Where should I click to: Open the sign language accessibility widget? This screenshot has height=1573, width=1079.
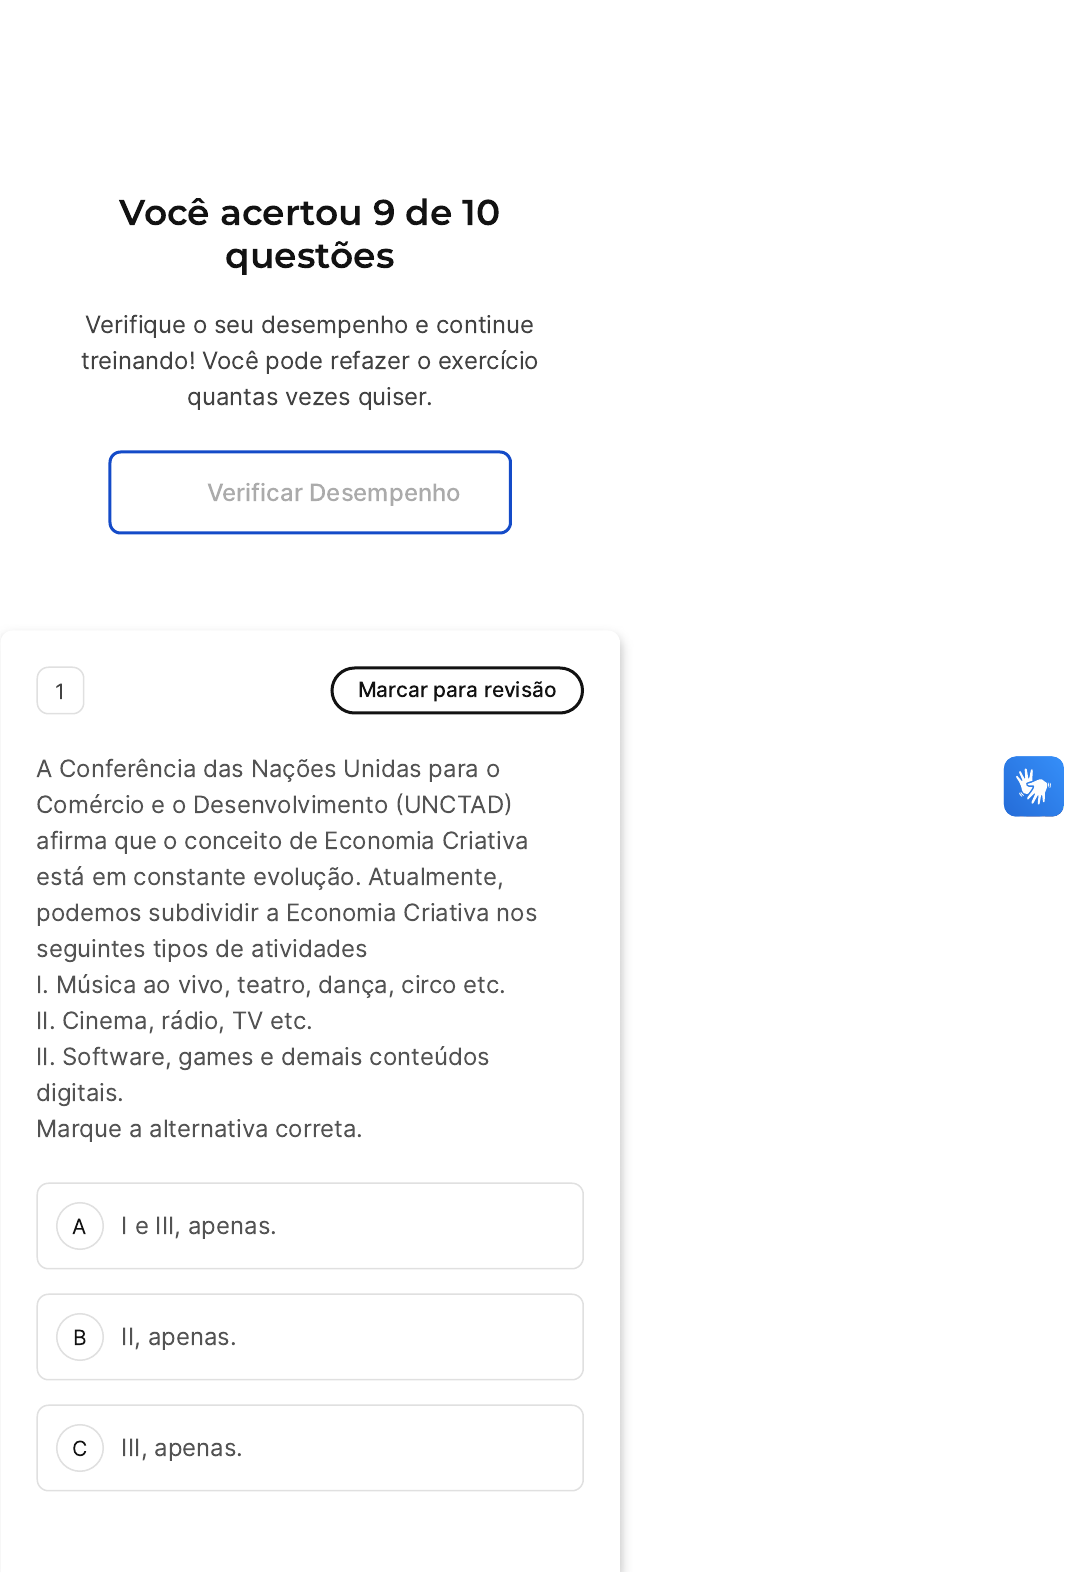click(x=1033, y=786)
